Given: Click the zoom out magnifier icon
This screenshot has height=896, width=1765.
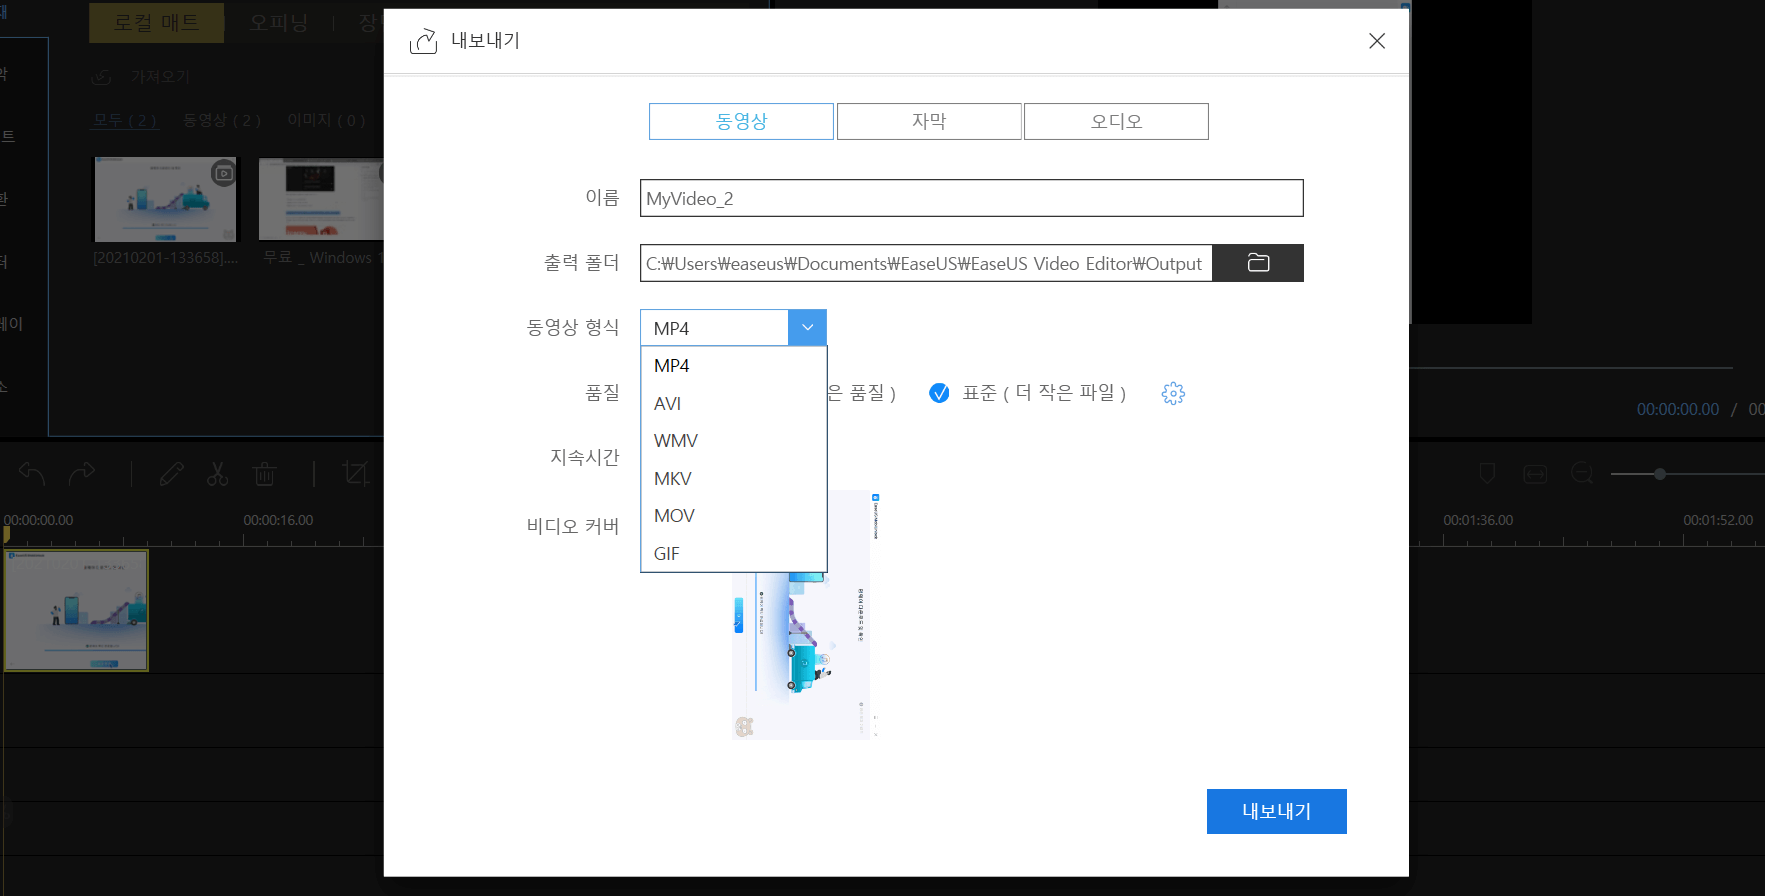Looking at the screenshot, I should [x=1582, y=473].
